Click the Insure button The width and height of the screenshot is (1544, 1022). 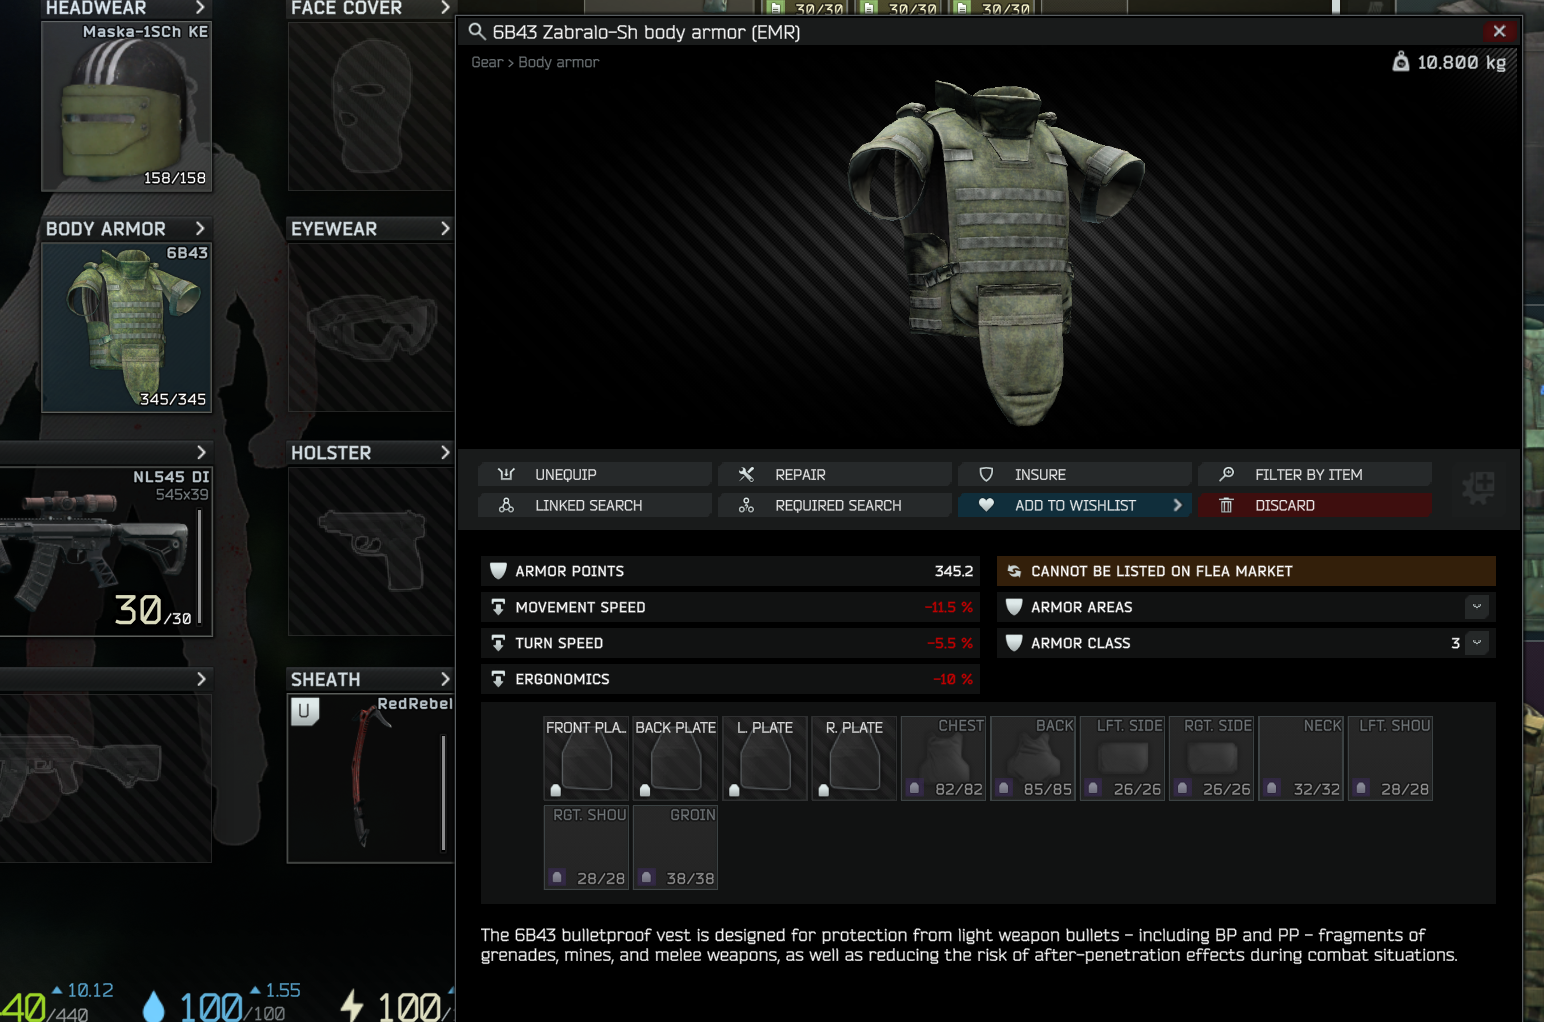(1075, 474)
